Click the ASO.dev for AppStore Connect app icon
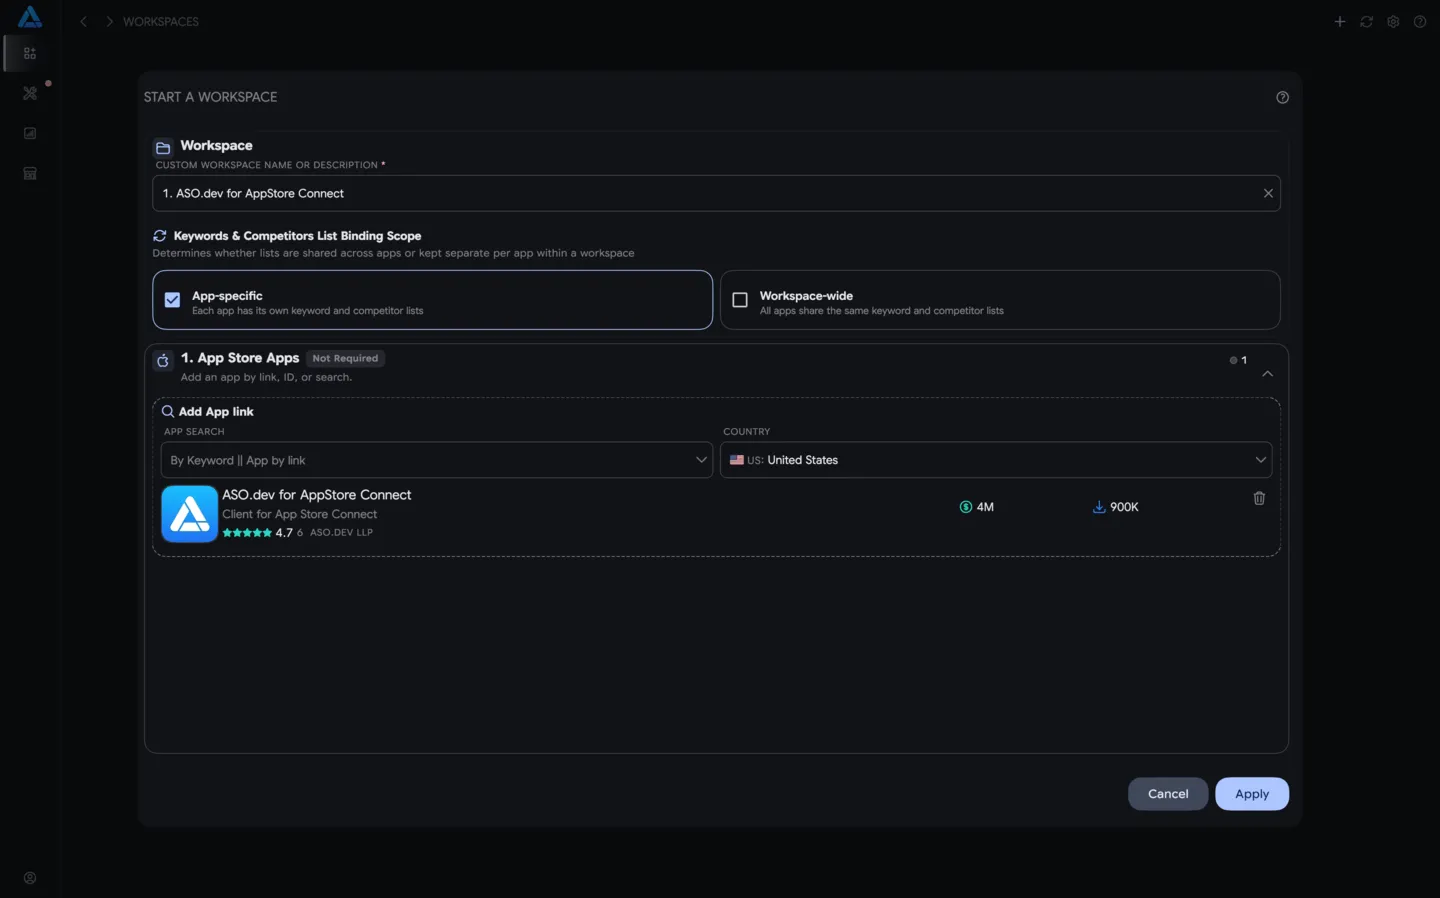Viewport: 1440px width, 898px height. coord(190,514)
